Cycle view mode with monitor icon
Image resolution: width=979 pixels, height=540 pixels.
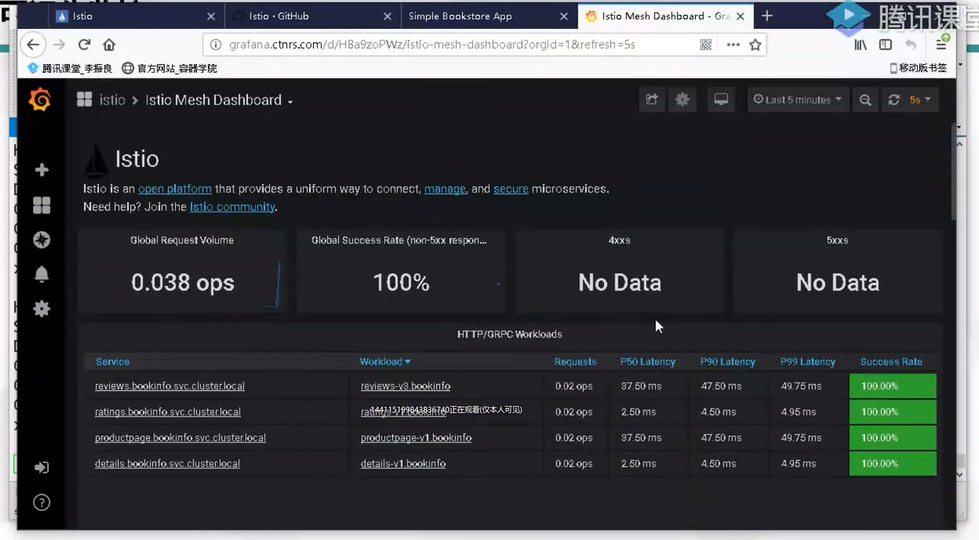pos(721,100)
